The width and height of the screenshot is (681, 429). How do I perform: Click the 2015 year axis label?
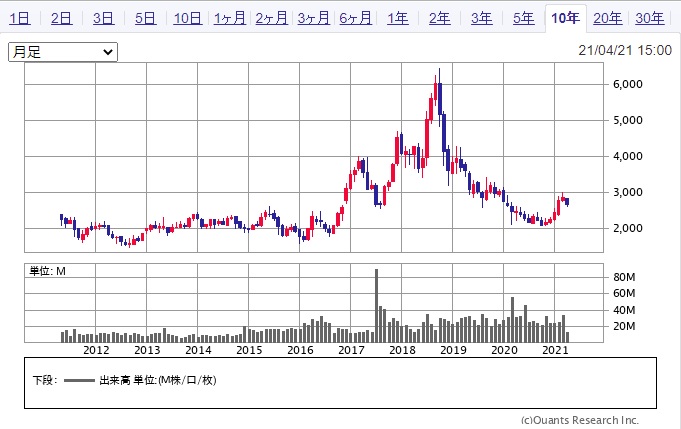pyautogui.click(x=249, y=350)
